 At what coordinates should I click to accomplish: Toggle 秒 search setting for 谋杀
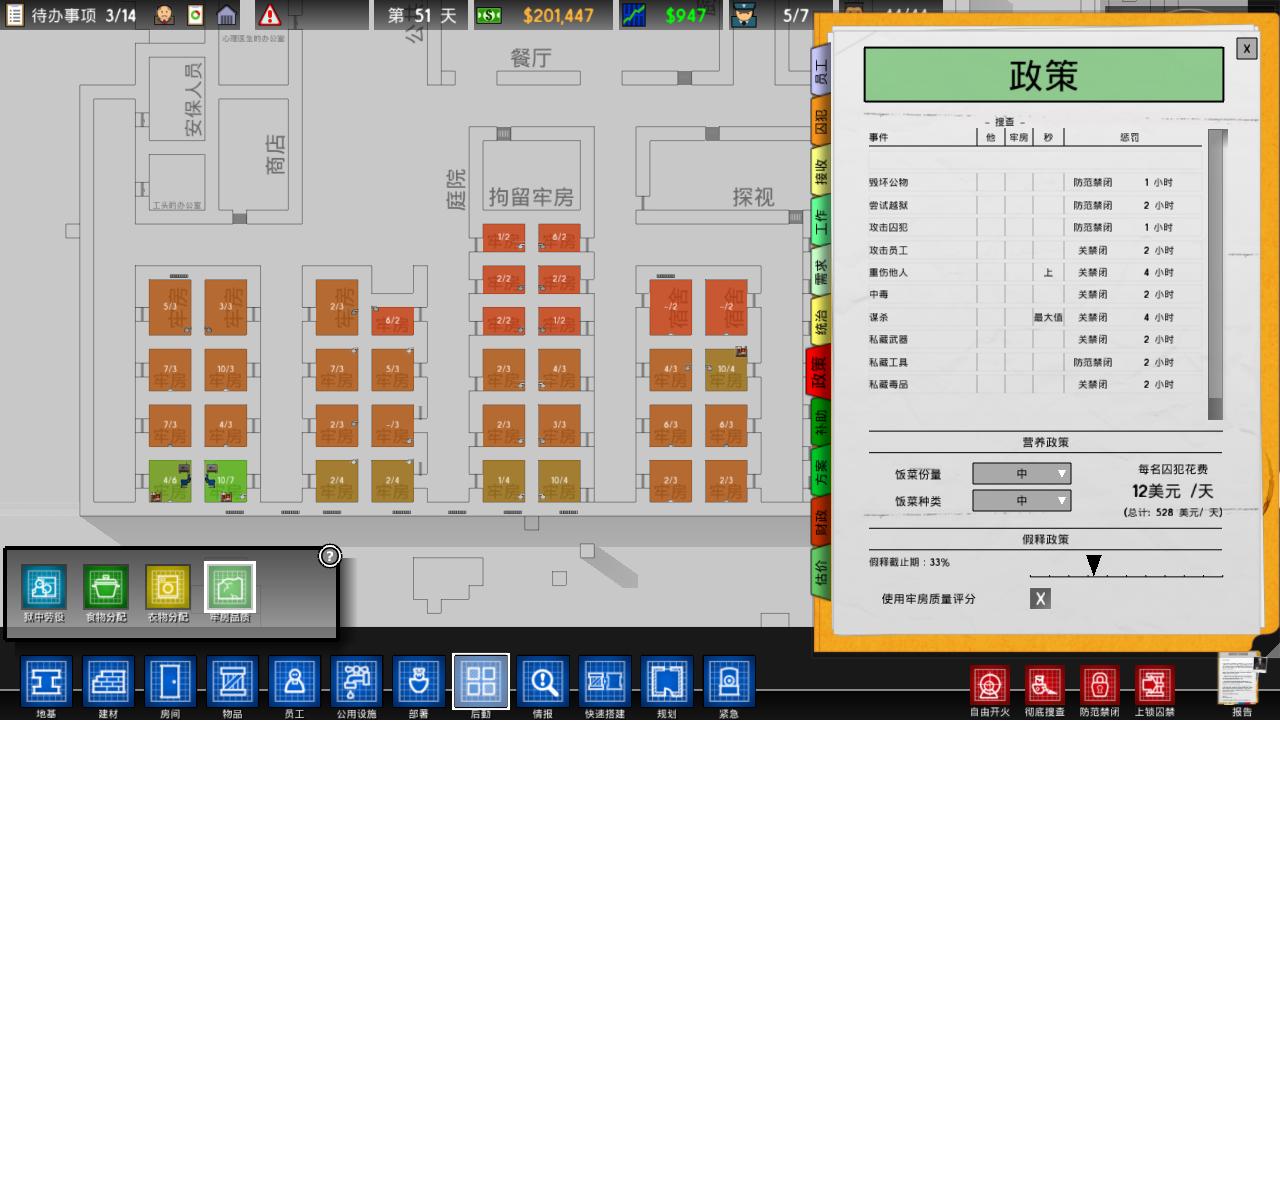pyautogui.click(x=1048, y=317)
